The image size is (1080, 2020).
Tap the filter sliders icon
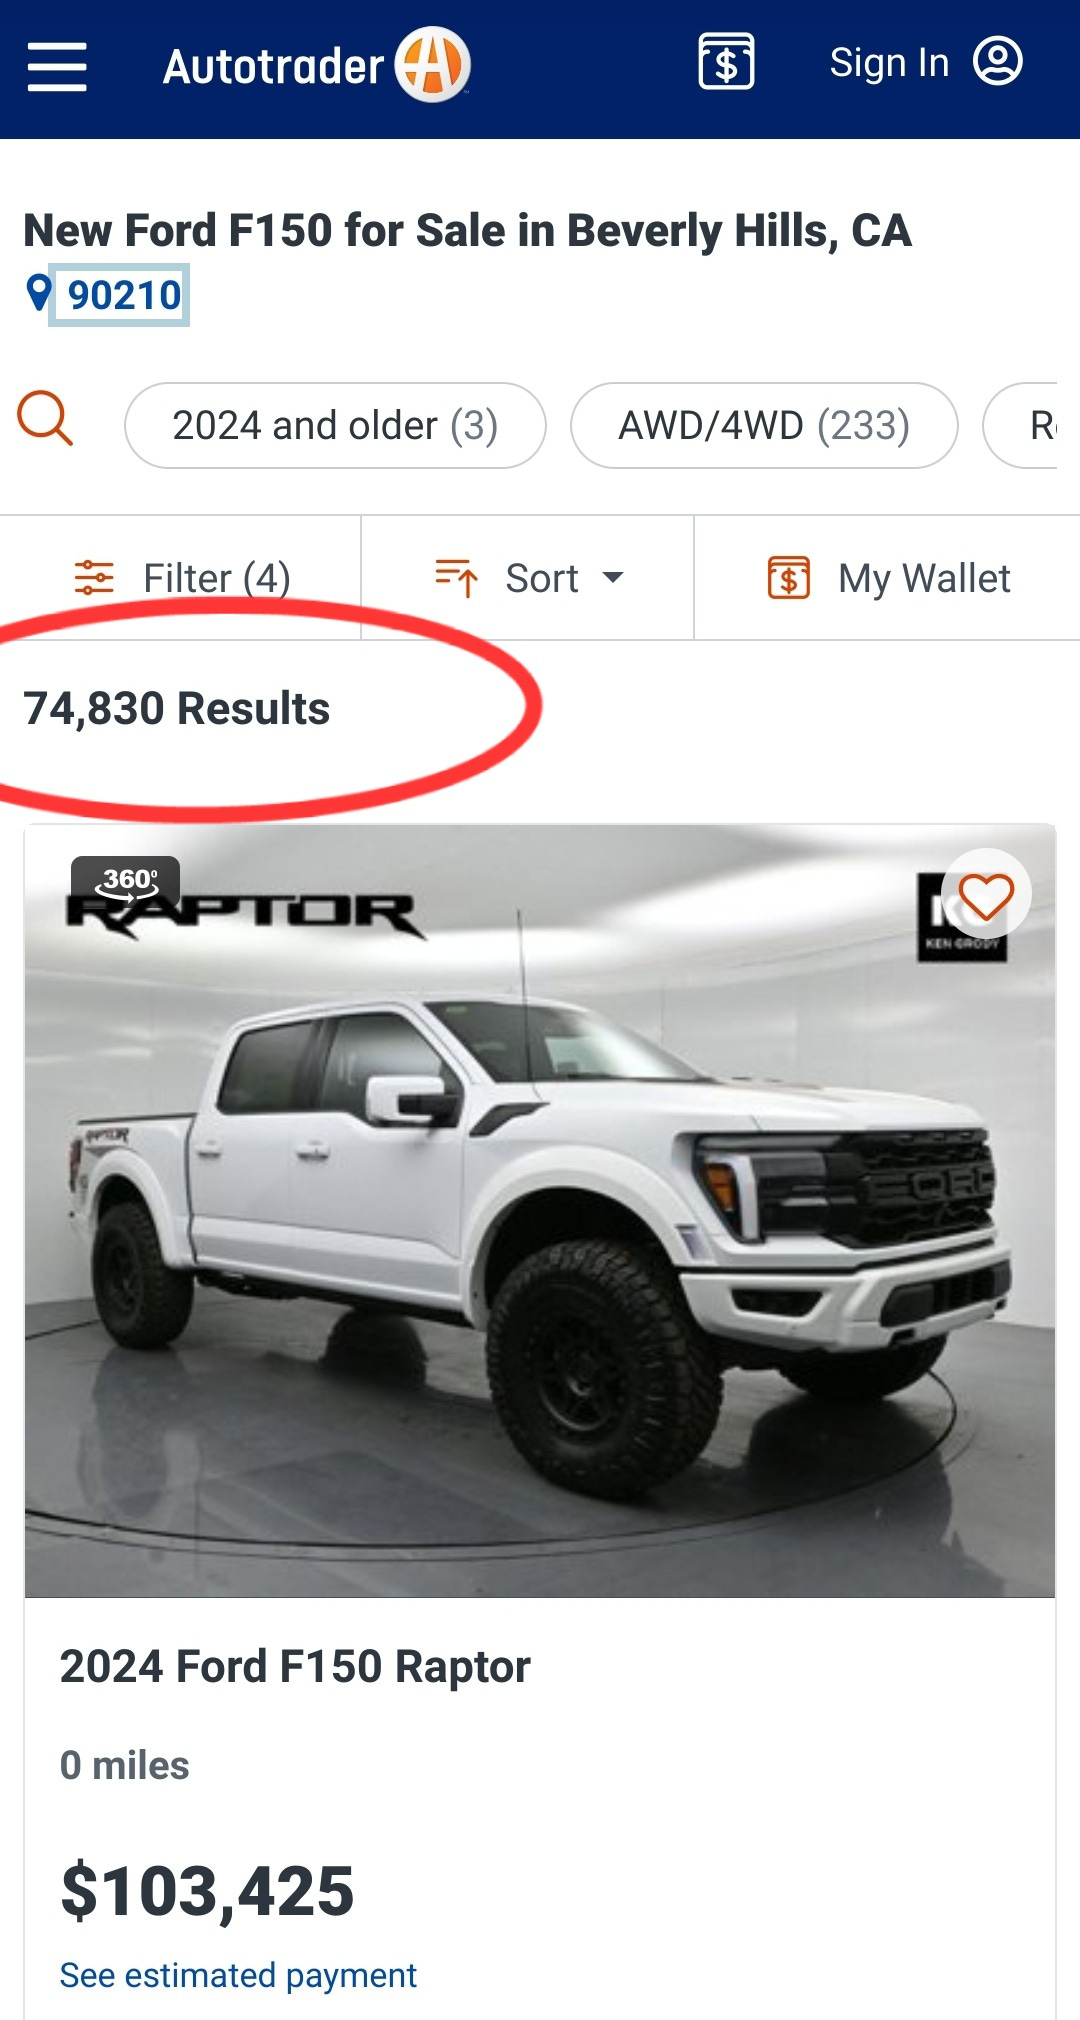94,578
